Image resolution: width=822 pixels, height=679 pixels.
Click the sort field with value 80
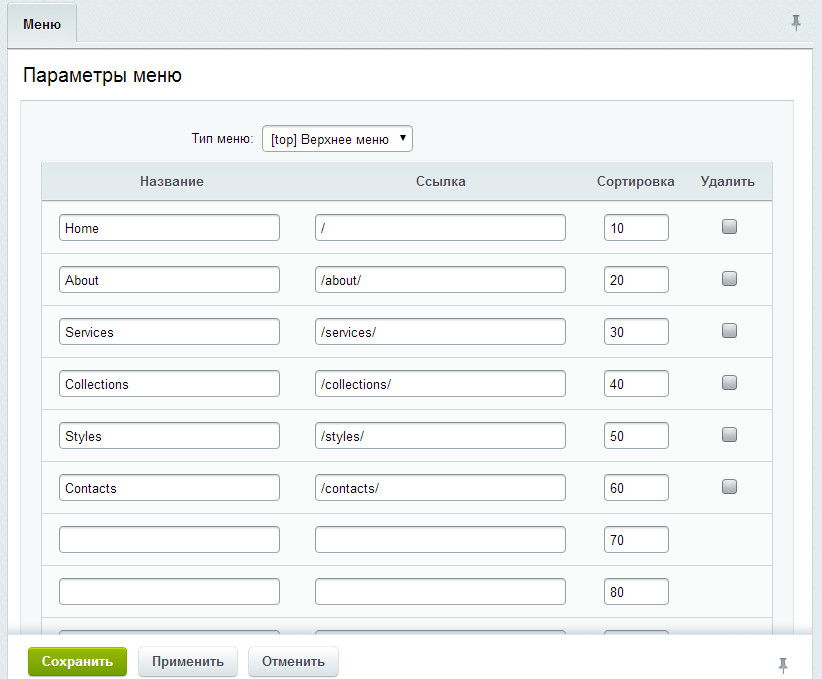coord(636,591)
